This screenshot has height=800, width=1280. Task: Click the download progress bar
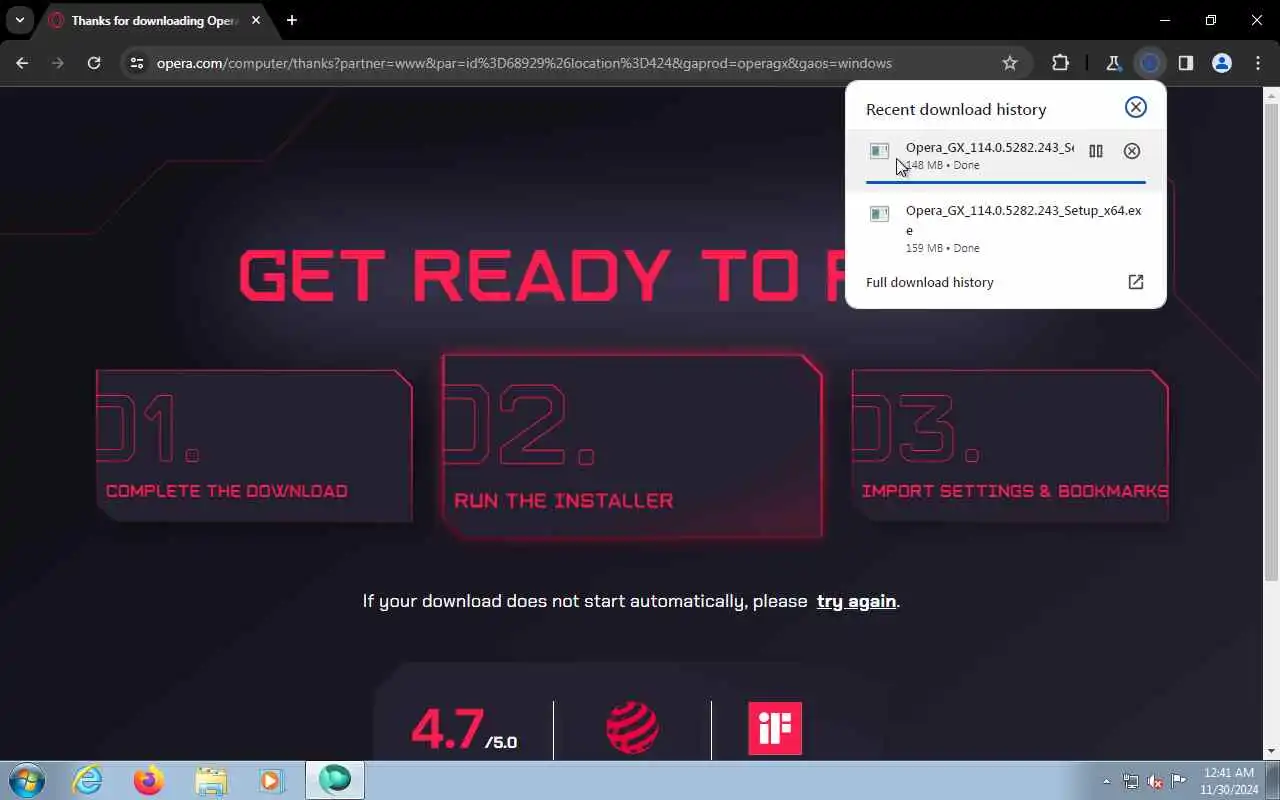click(1005, 182)
